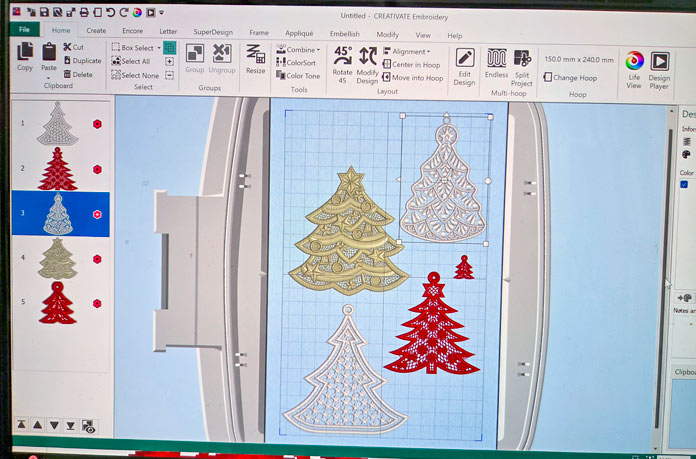The width and height of the screenshot is (696, 459).
Task: Select design 1 in the list
Action: [61, 123]
